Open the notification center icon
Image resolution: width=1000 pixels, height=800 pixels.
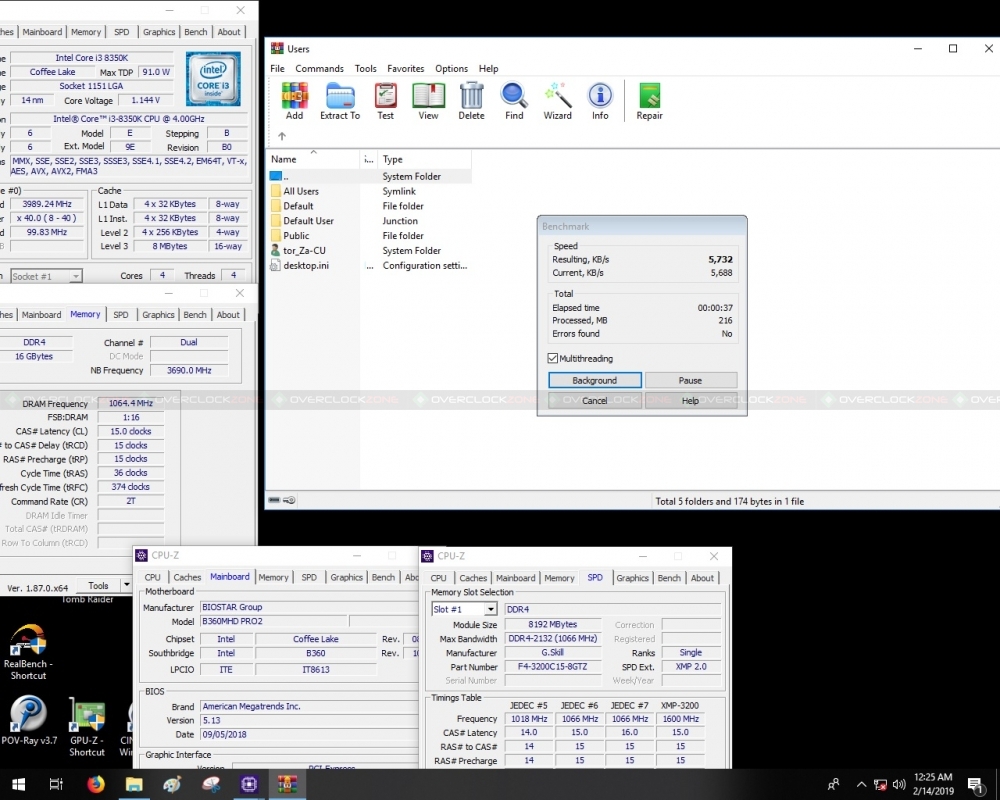pyautogui.click(x=975, y=785)
